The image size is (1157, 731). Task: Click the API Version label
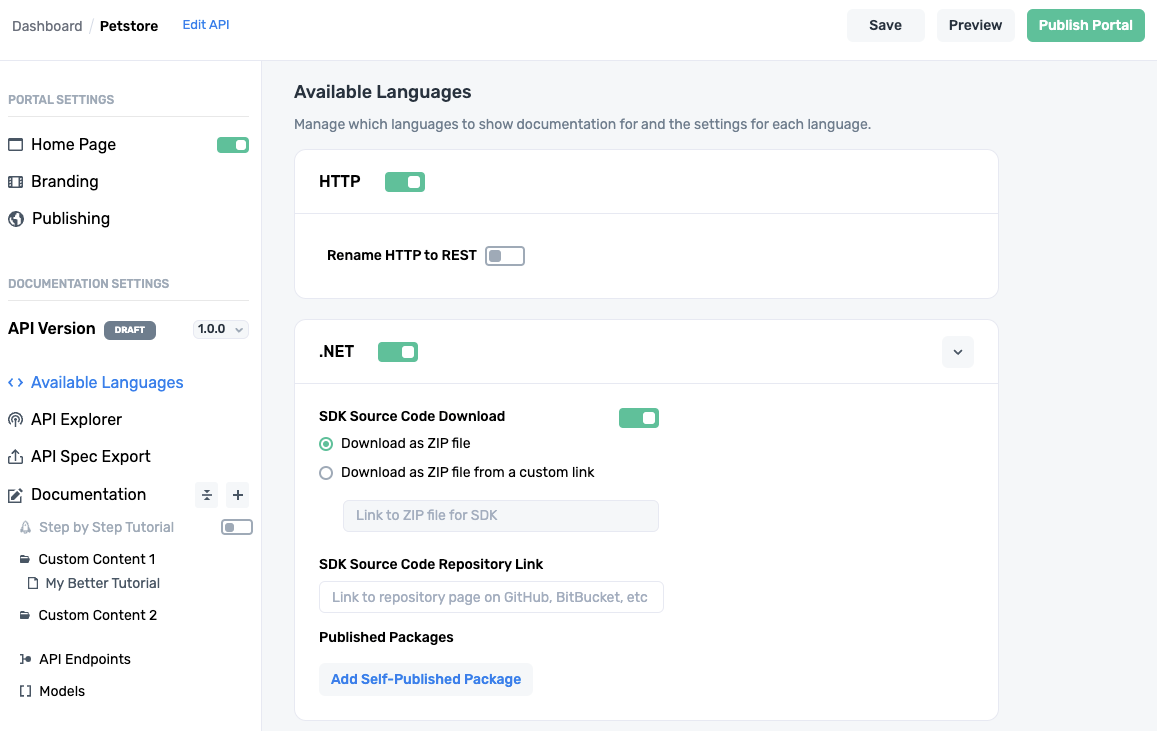[x=52, y=328]
